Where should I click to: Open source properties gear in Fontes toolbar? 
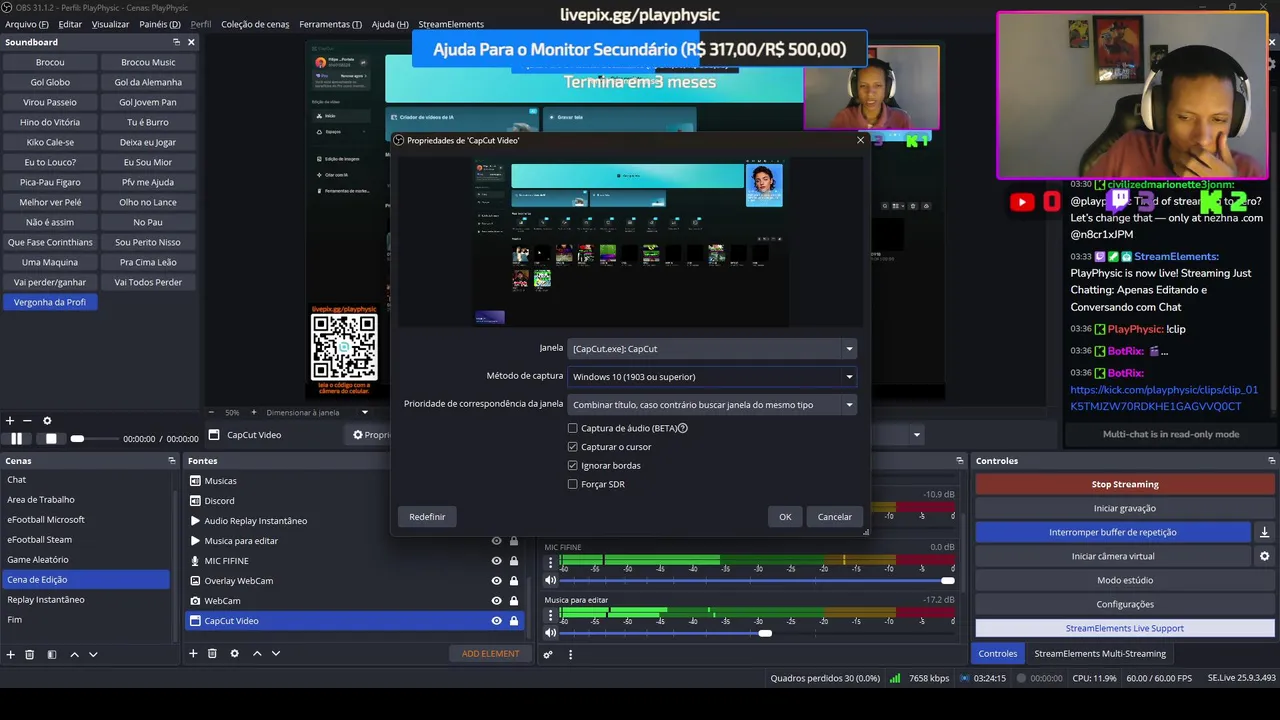[235, 654]
